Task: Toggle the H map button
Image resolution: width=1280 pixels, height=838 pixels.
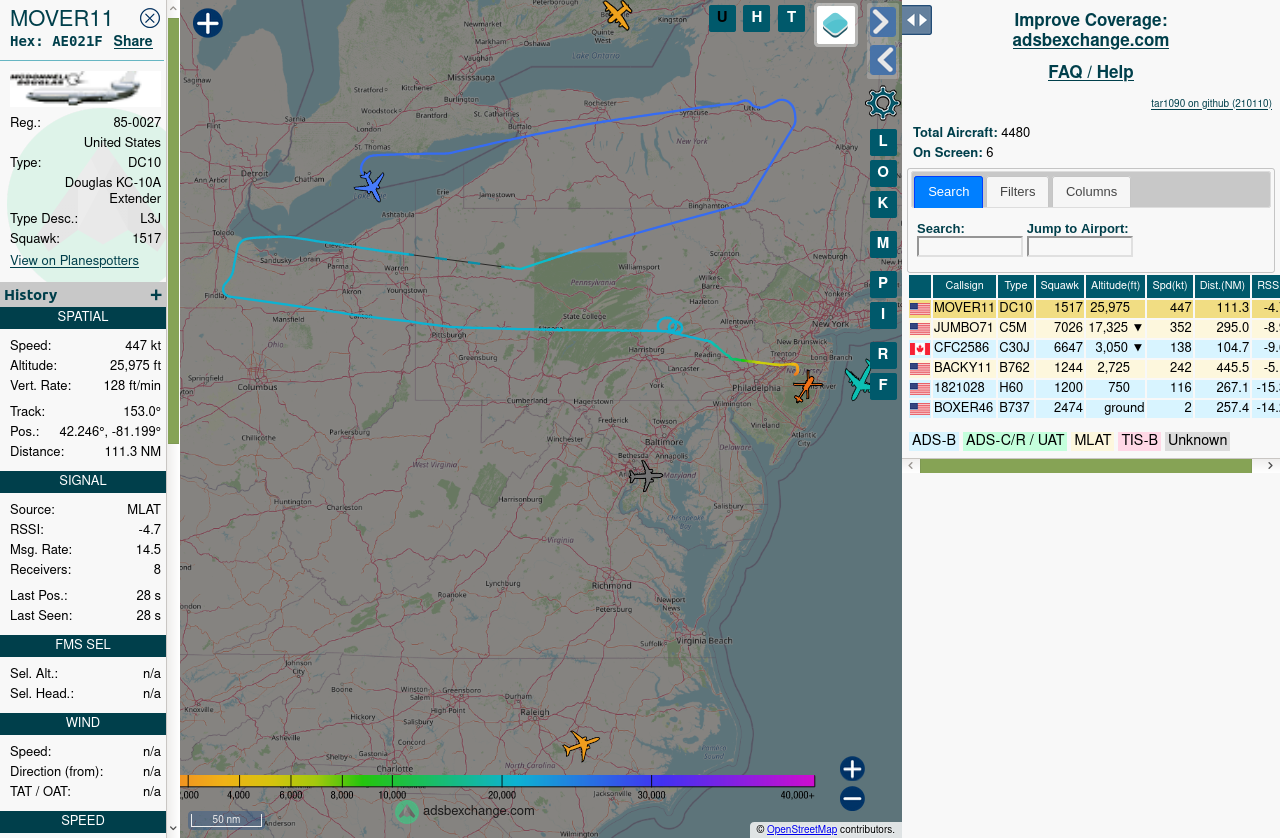Action: [x=757, y=18]
